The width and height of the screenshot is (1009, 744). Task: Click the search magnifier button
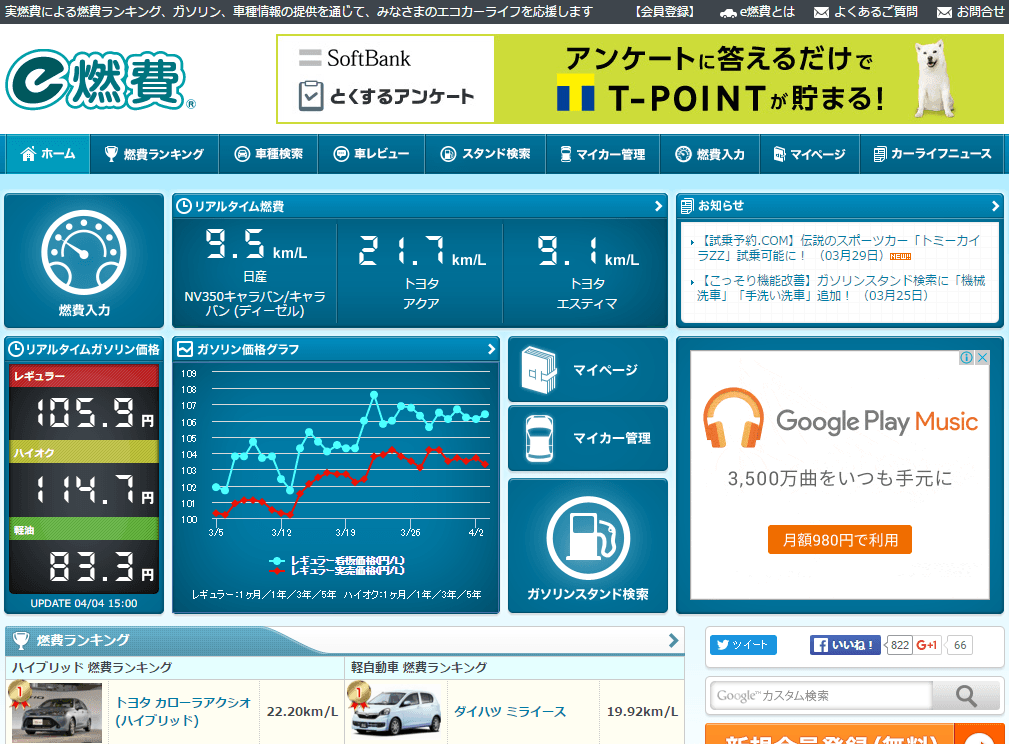pos(967,696)
